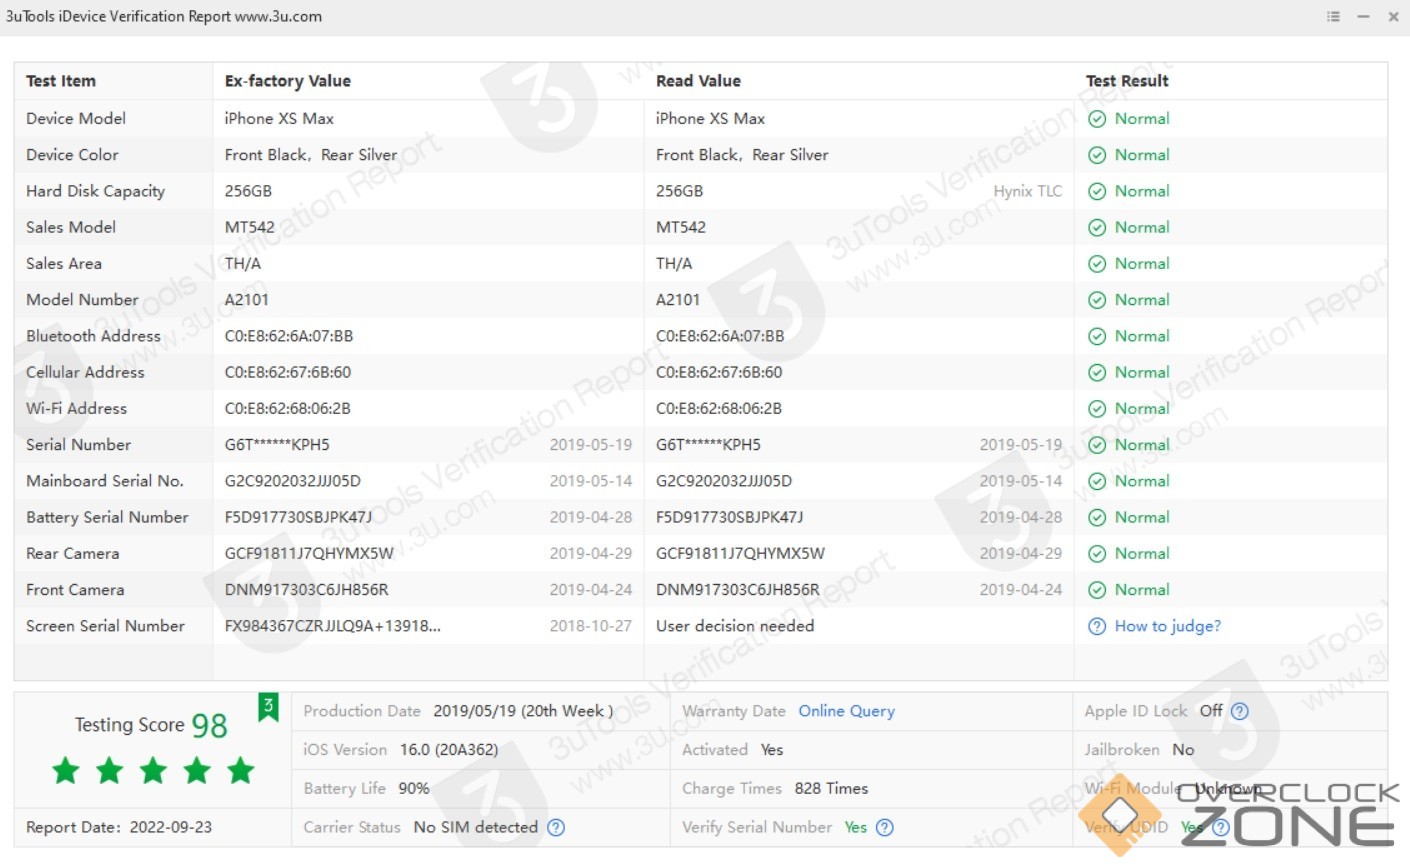Click the Test Item column header
This screenshot has width=1410, height=867.
pyautogui.click(x=61, y=81)
